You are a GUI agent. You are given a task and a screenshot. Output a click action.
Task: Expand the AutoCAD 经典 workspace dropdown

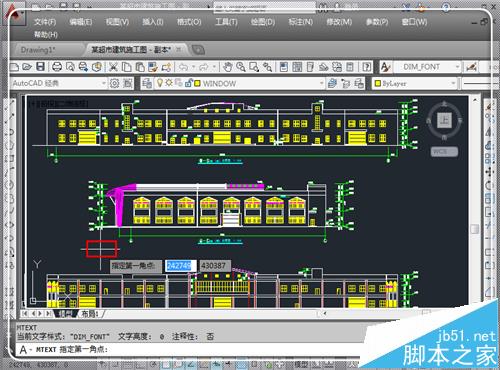(103, 83)
